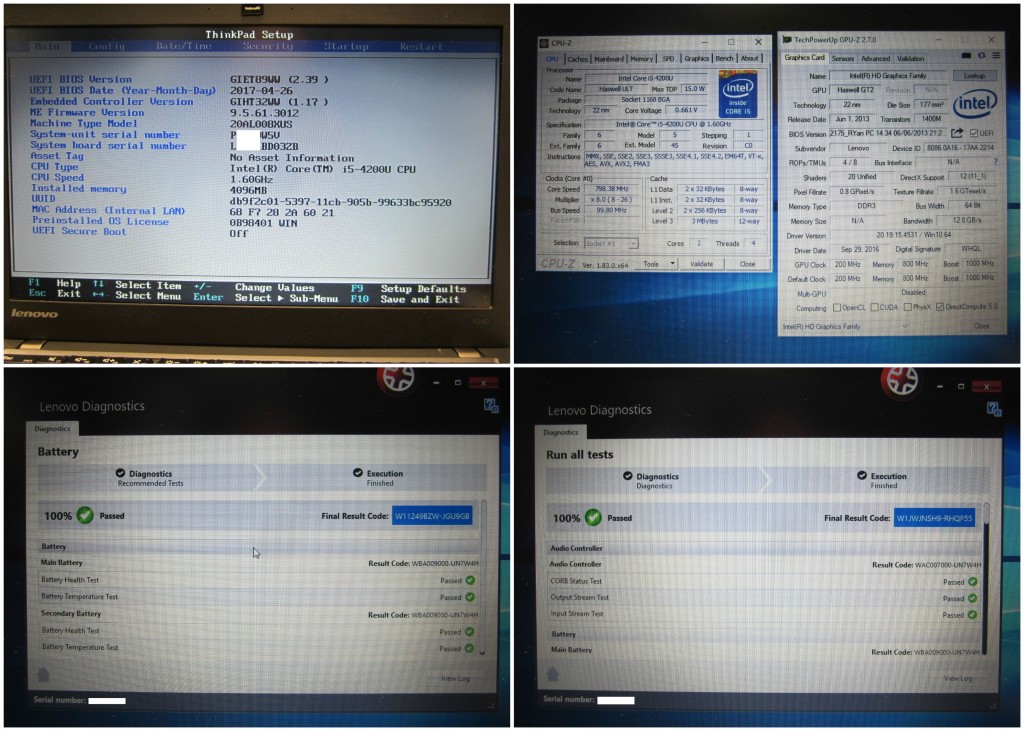This screenshot has width=1024, height=731.
Task: Click View Log in the Run all tests window
Action: click(958, 678)
